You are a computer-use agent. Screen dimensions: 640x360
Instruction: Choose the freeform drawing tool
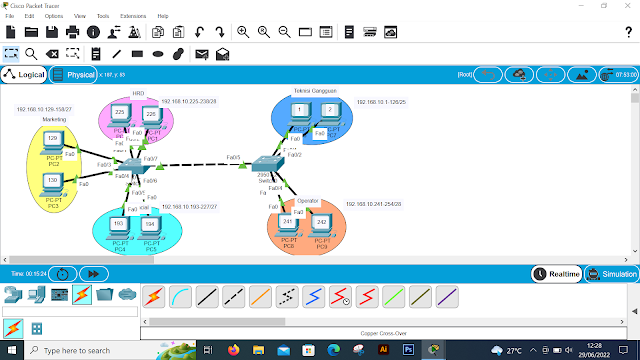[x=178, y=53]
